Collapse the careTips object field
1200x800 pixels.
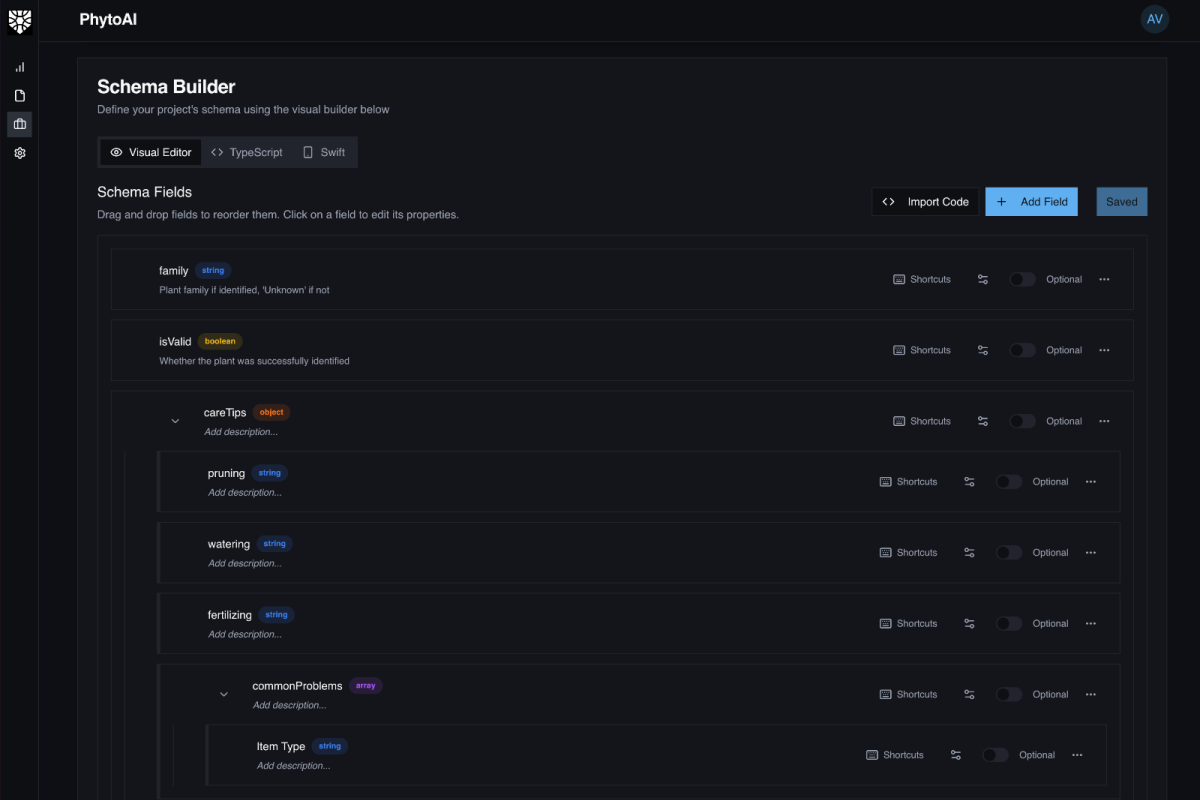[175, 421]
